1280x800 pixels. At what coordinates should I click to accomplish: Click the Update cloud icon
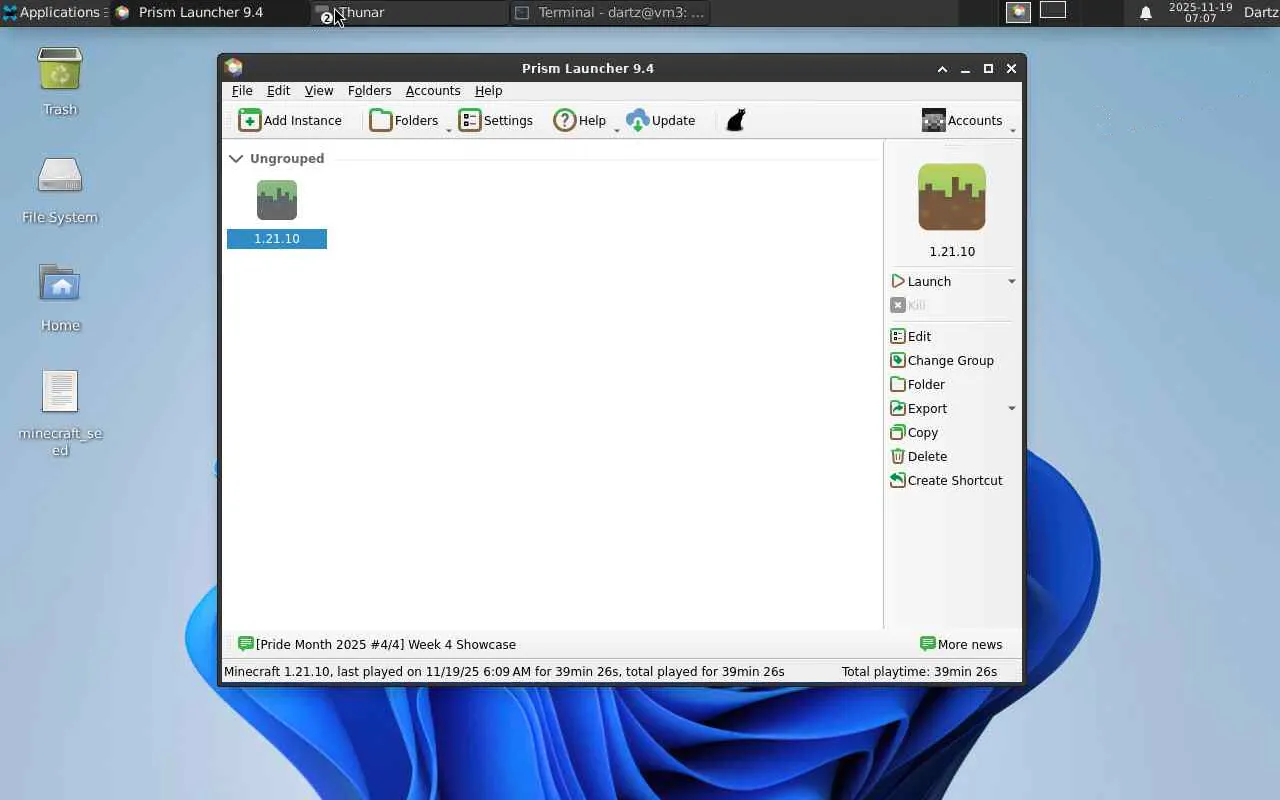637,121
